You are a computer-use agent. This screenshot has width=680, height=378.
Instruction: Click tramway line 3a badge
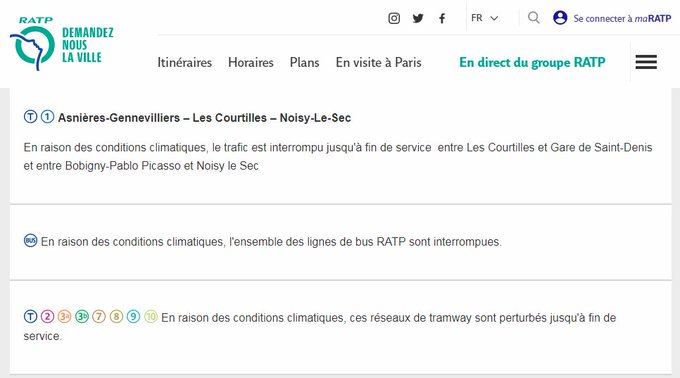[x=65, y=316]
